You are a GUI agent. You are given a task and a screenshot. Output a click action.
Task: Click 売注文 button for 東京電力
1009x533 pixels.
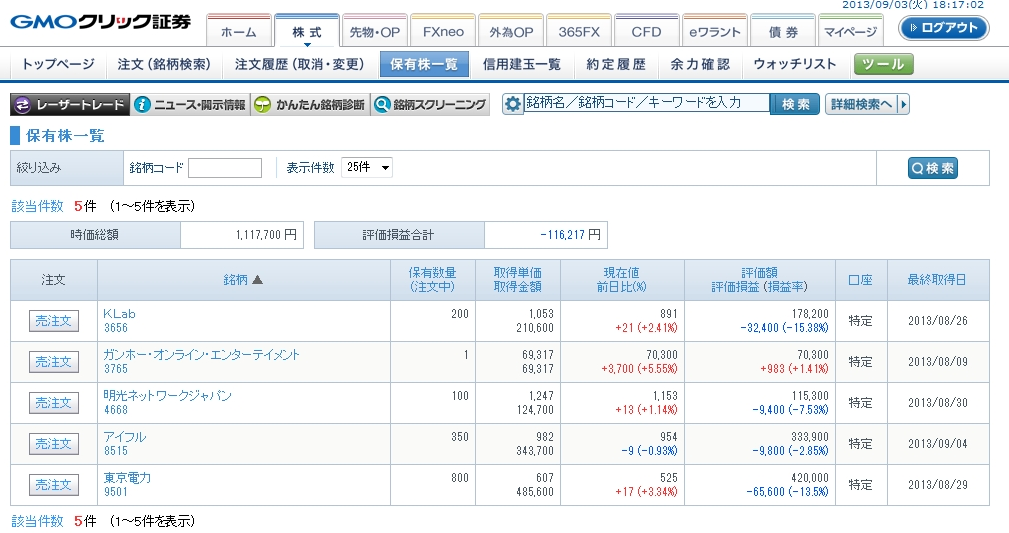[53, 485]
